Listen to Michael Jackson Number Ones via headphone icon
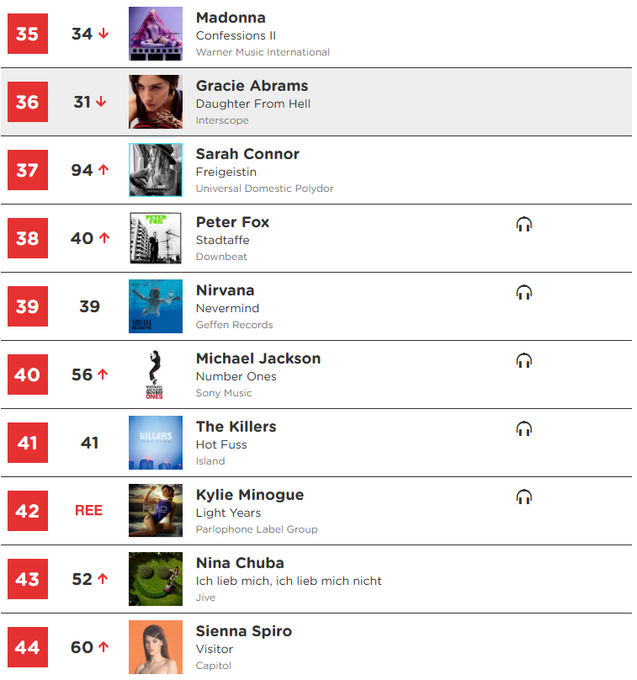The height and width of the screenshot is (680, 637). (524, 360)
